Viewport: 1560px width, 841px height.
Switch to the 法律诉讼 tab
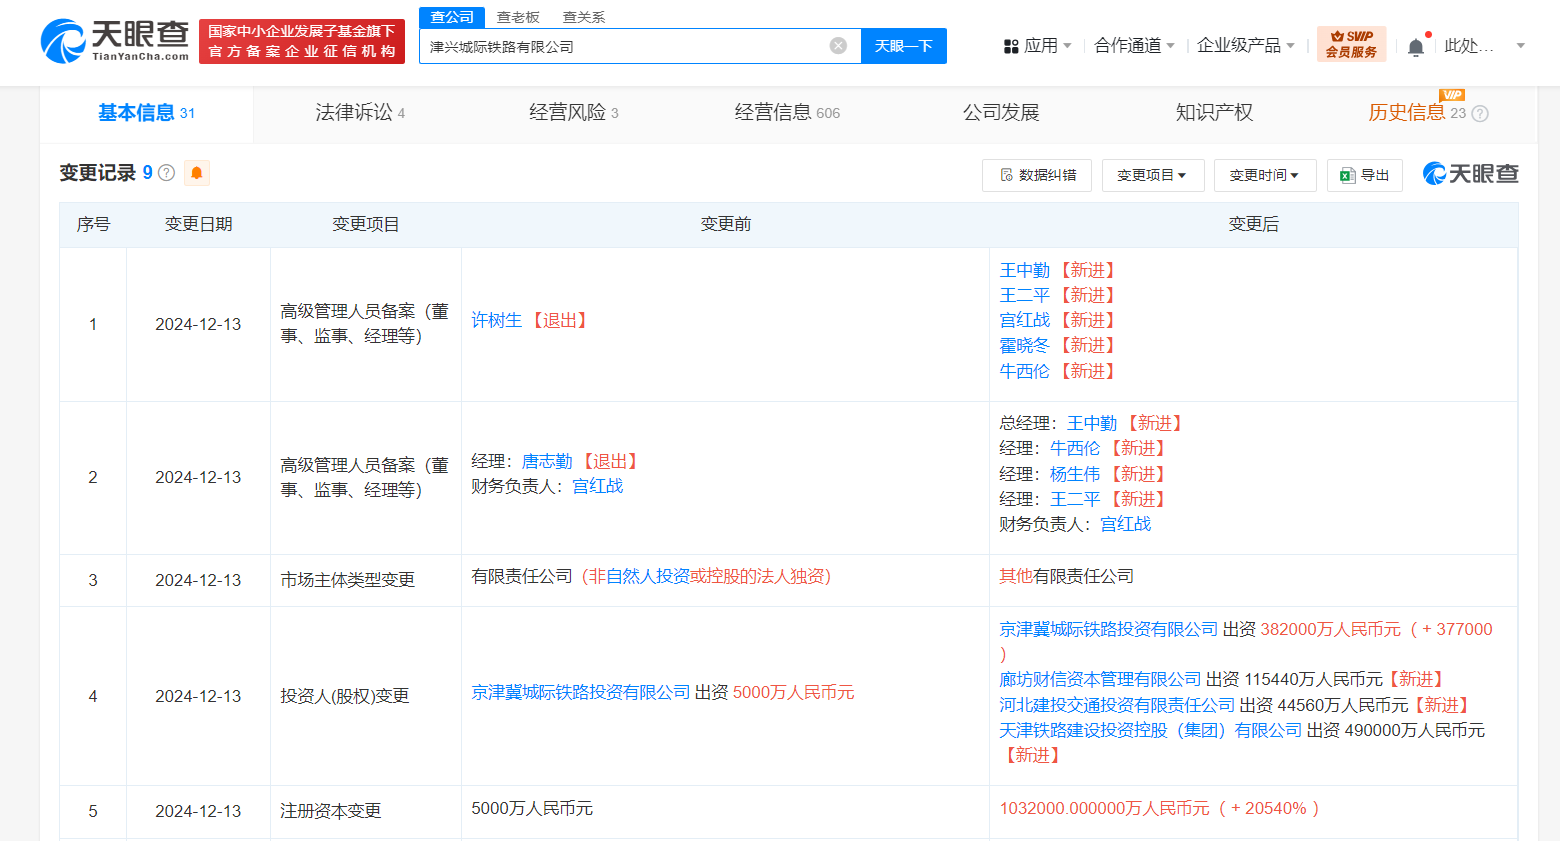click(359, 113)
